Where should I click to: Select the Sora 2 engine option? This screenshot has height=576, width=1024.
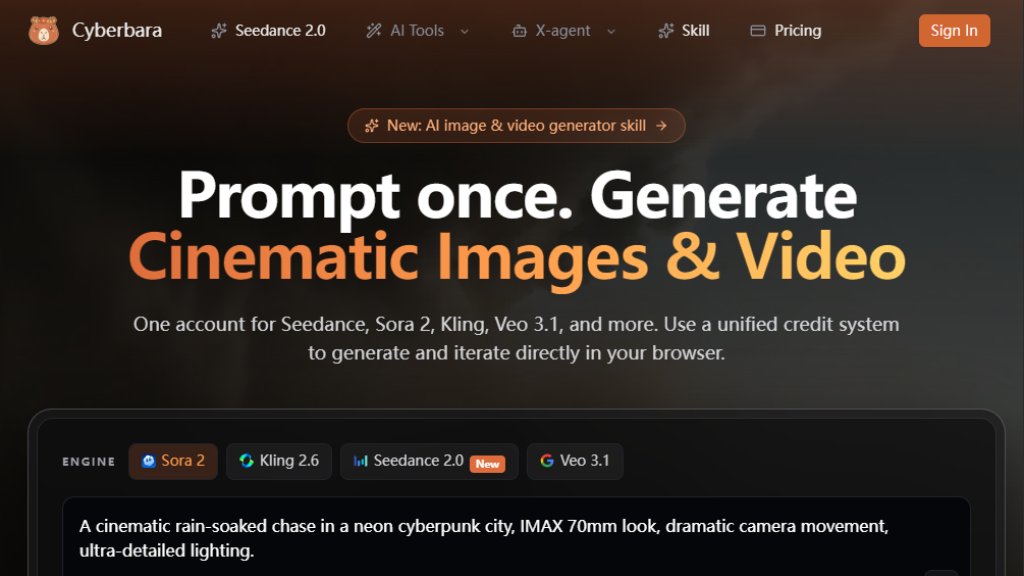point(173,461)
